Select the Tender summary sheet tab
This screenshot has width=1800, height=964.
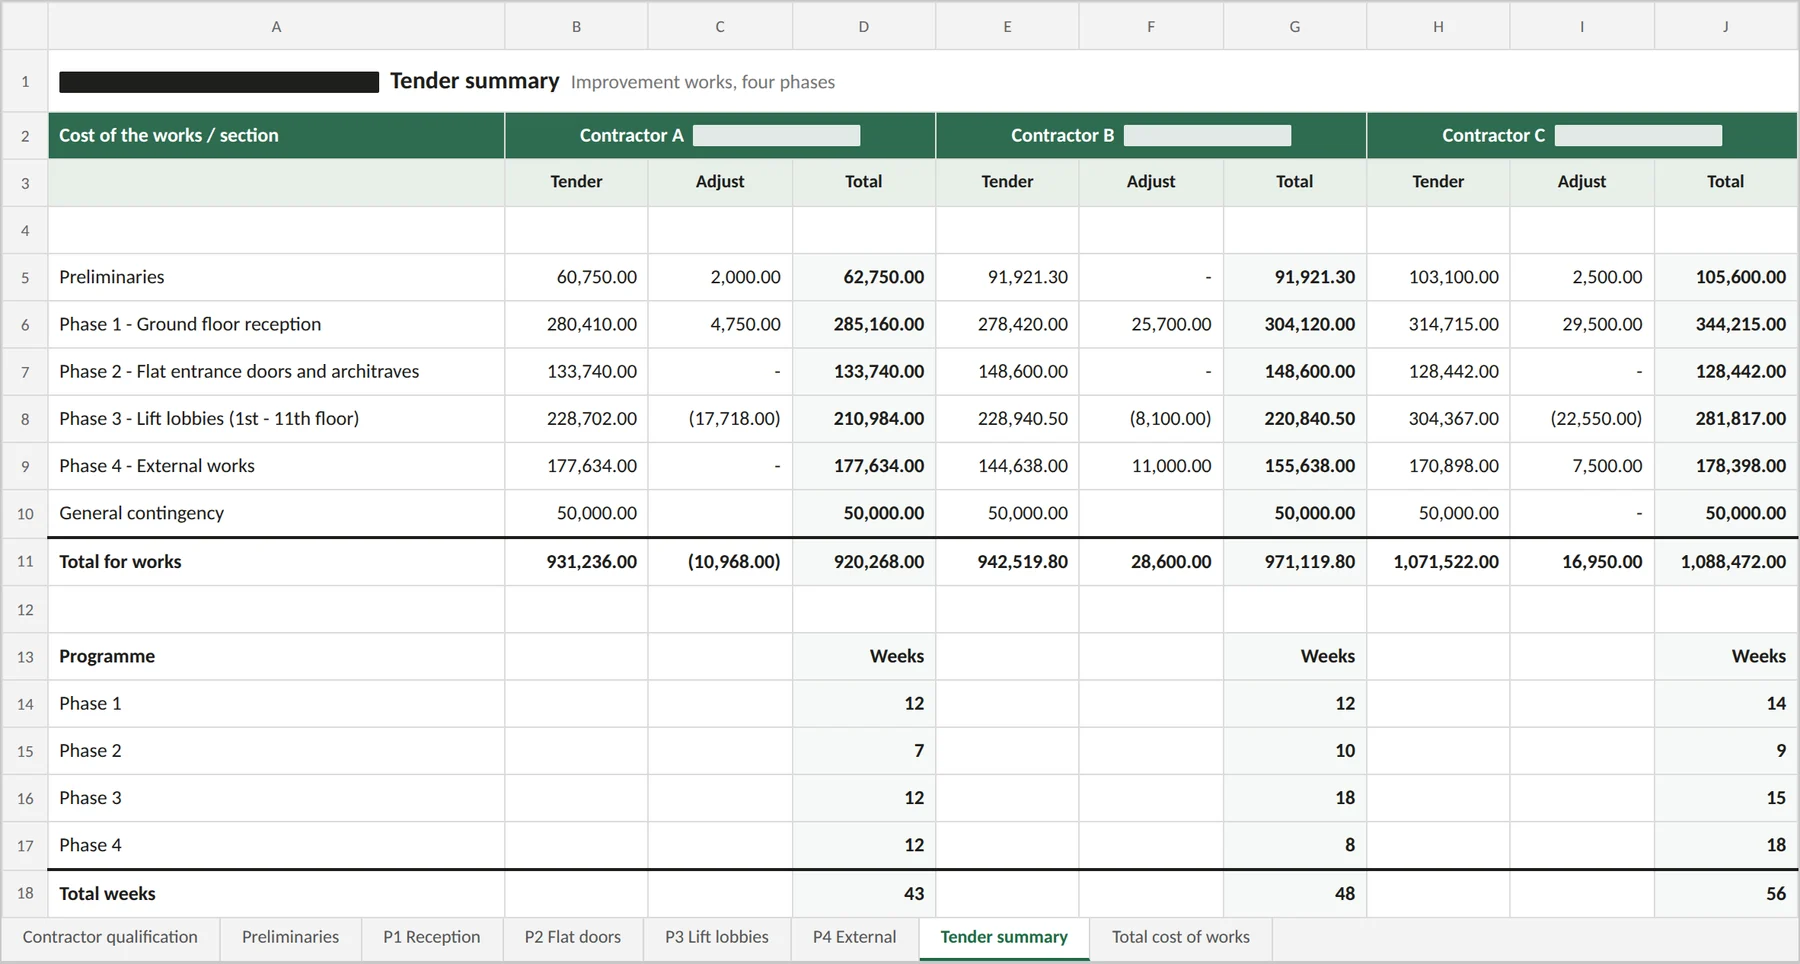click(x=1004, y=938)
